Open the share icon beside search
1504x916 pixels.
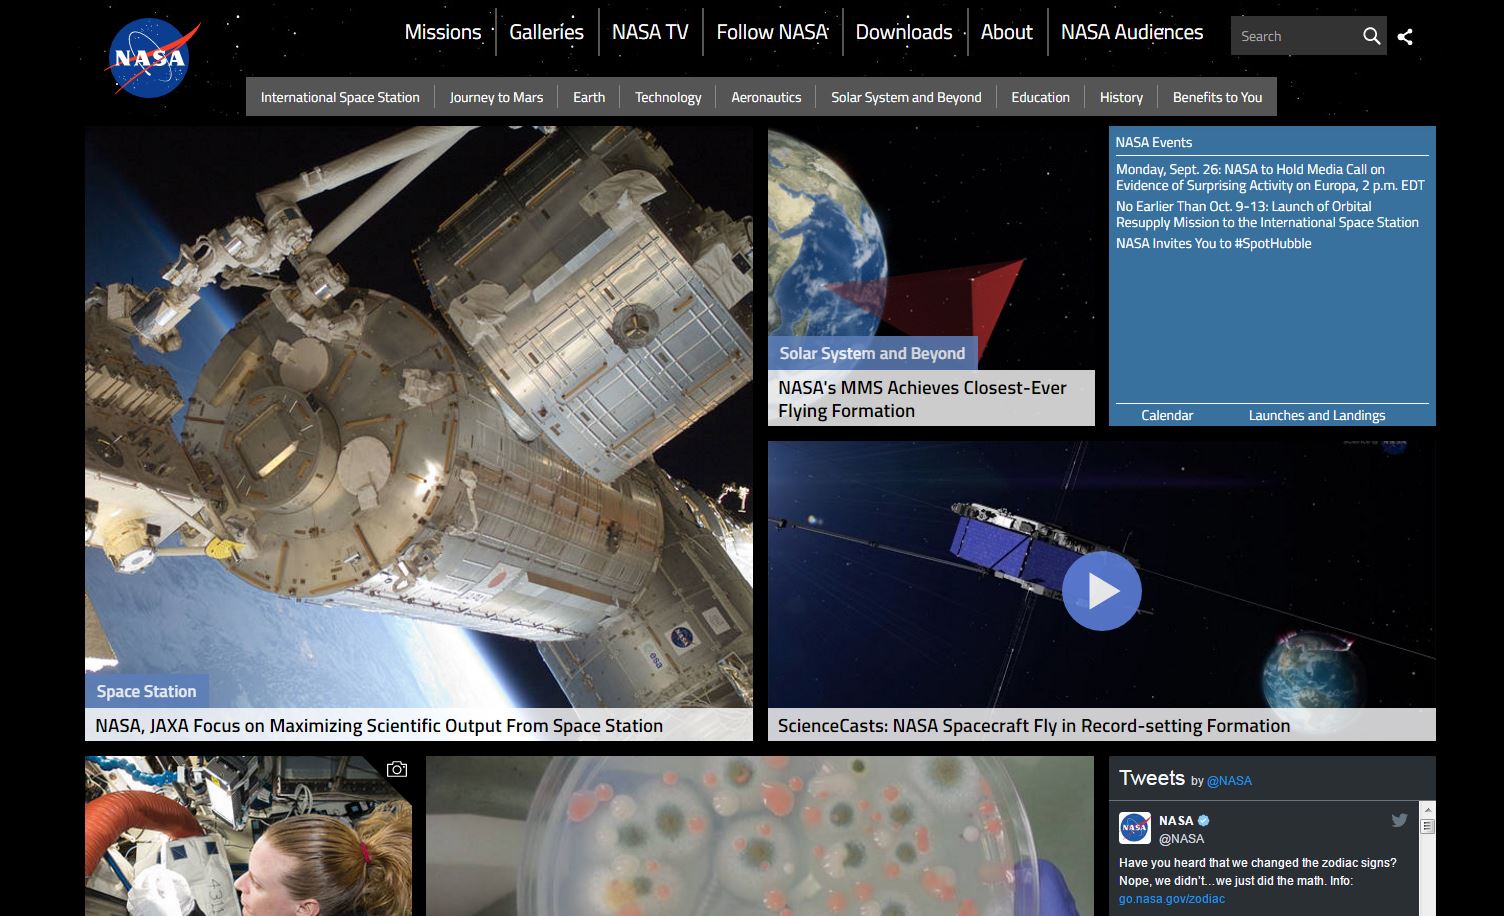pos(1405,37)
